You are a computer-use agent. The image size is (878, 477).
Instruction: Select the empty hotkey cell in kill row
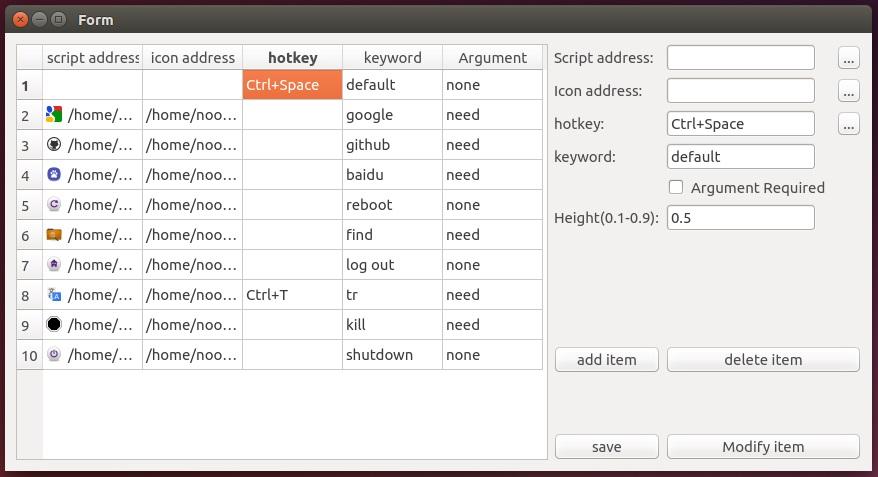292,324
